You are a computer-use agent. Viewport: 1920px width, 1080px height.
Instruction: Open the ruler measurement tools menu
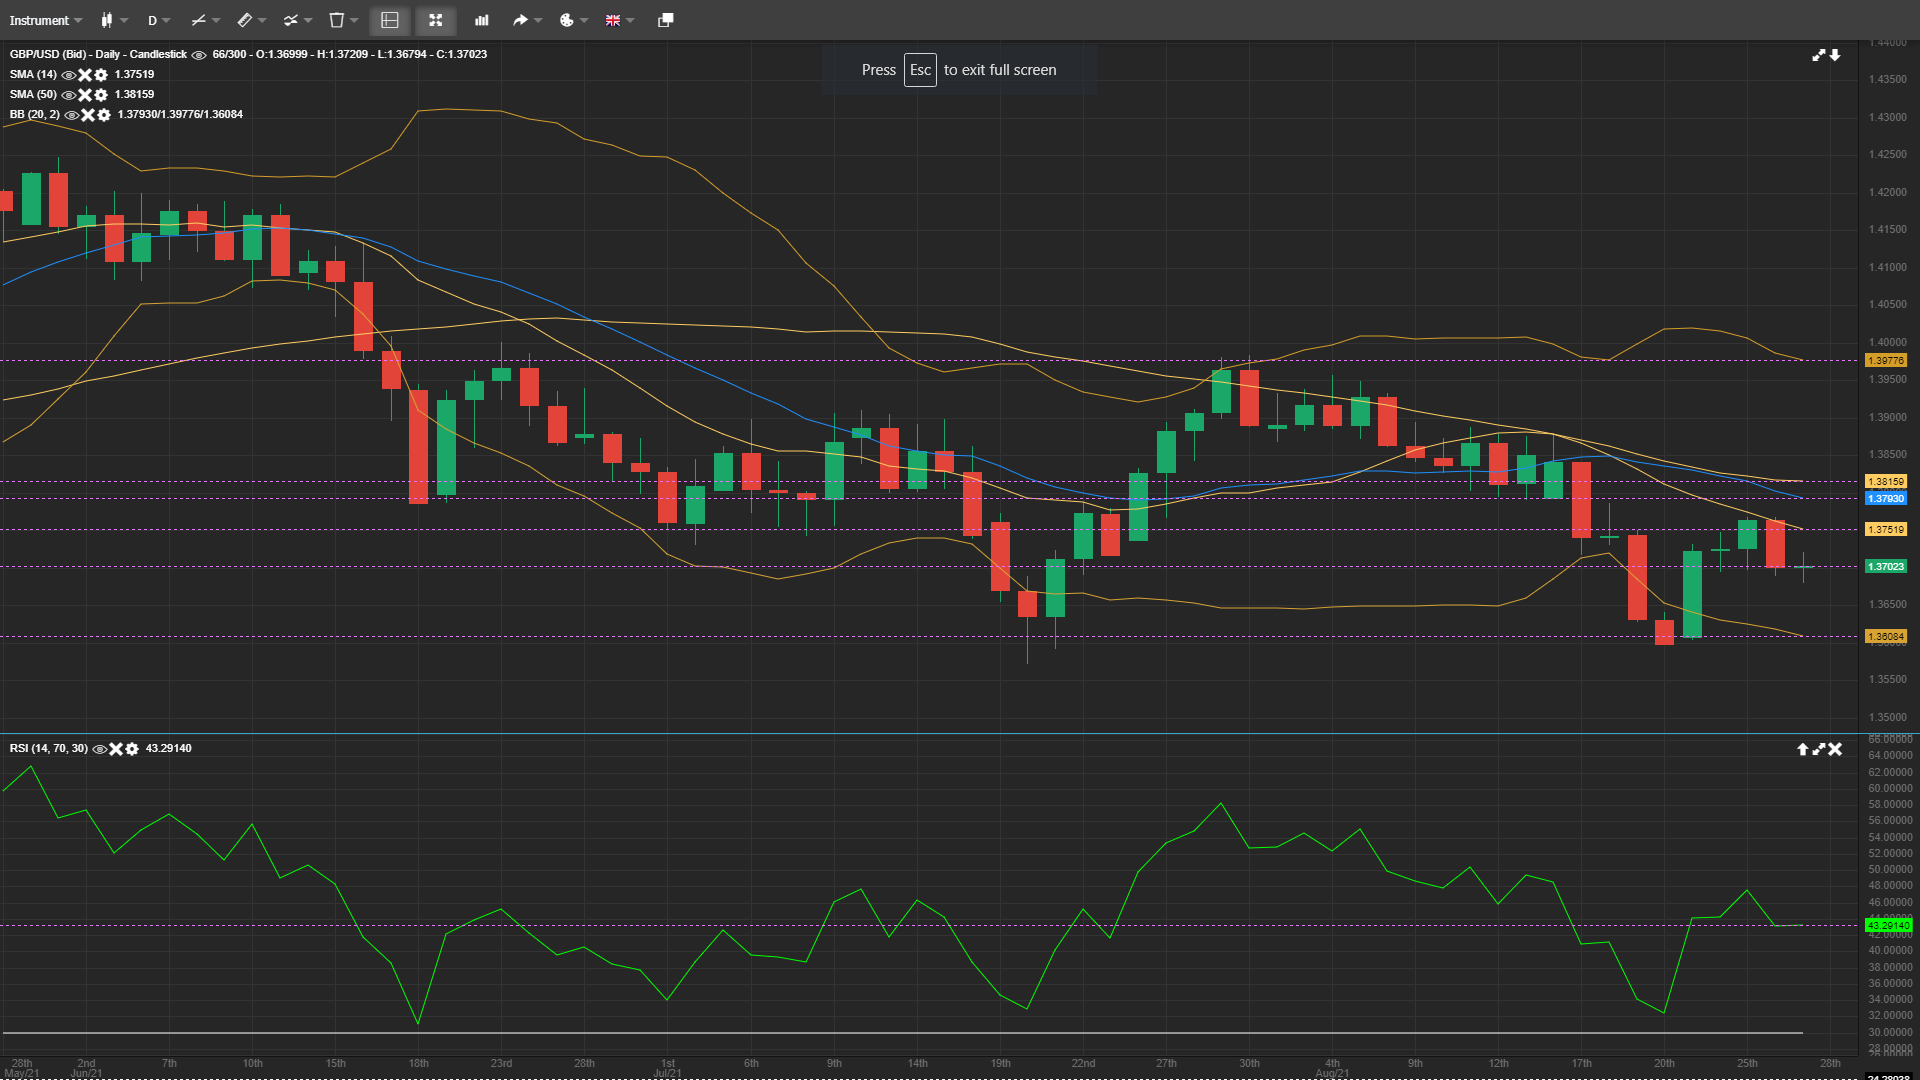point(251,20)
